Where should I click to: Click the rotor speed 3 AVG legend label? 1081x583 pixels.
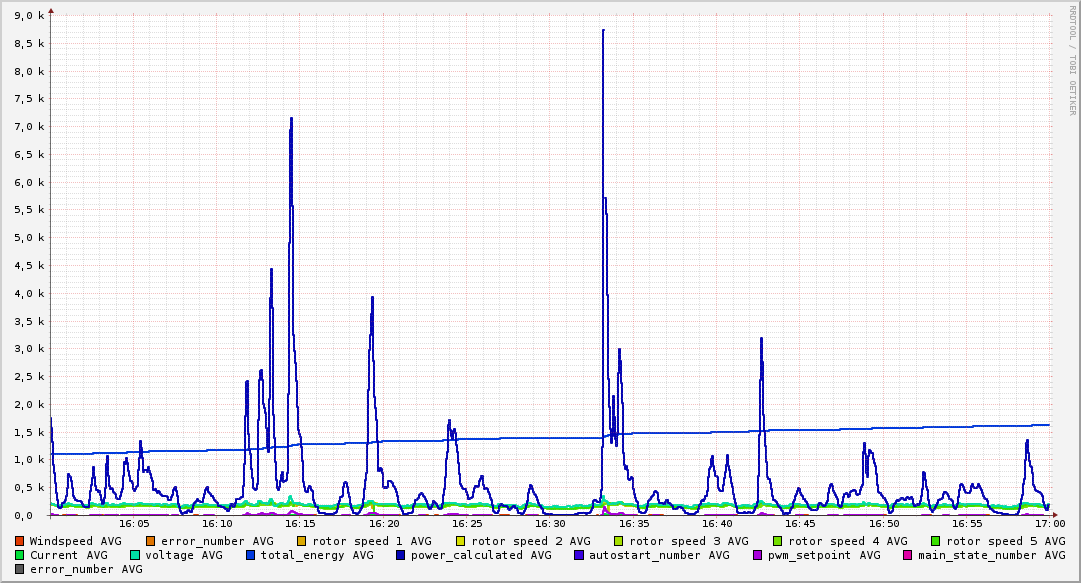[688, 542]
